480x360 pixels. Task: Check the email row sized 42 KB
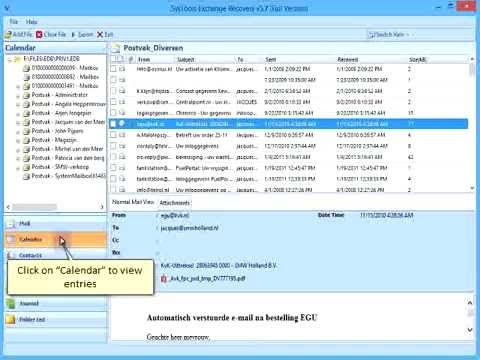pos(113,157)
